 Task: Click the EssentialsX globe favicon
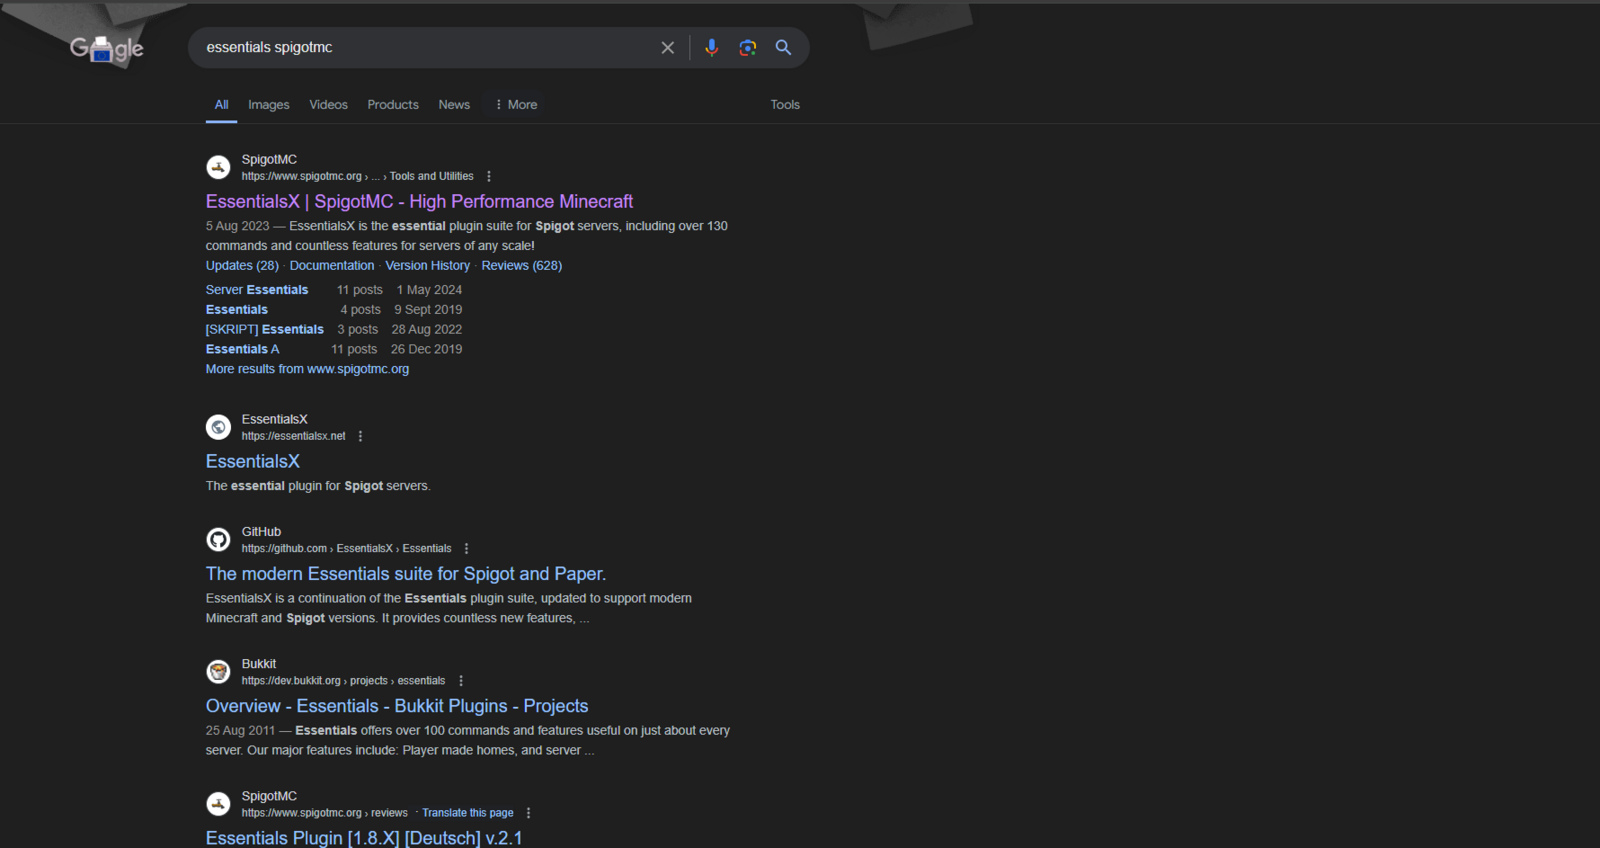coord(218,427)
